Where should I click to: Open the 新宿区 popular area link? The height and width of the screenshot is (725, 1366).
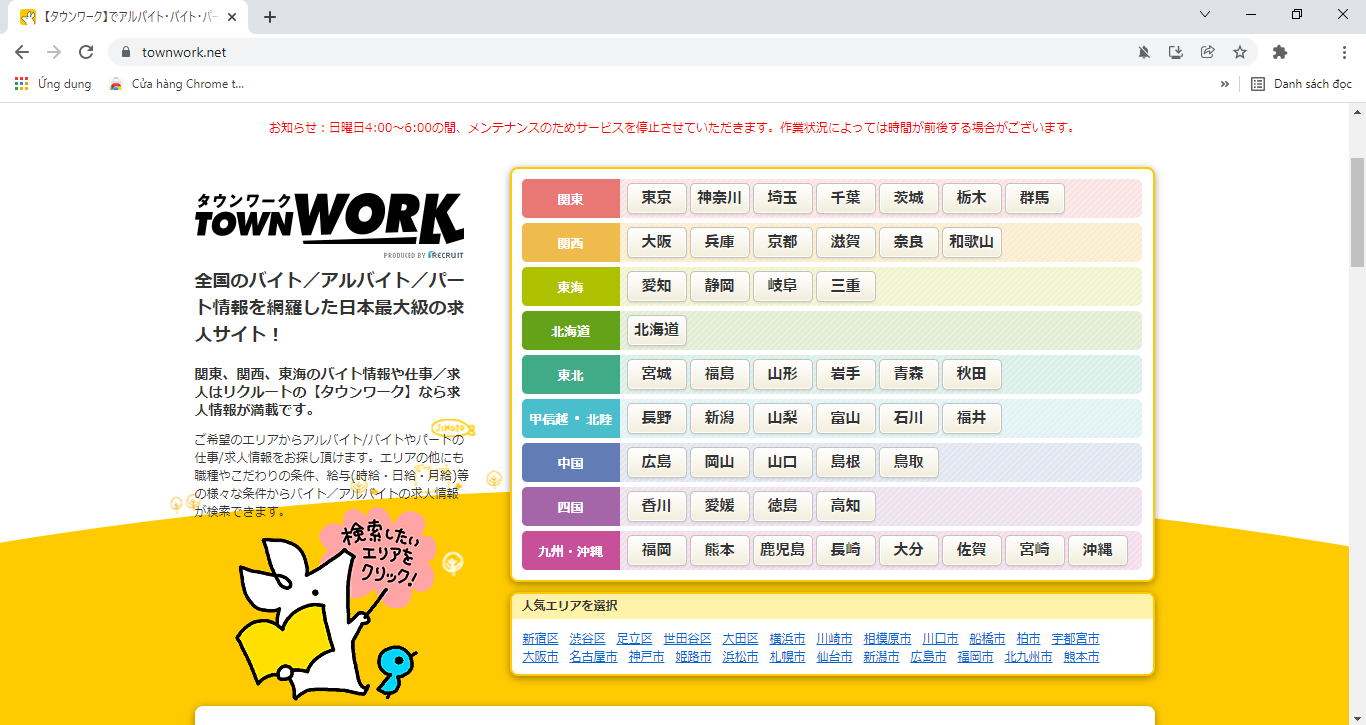pos(540,638)
